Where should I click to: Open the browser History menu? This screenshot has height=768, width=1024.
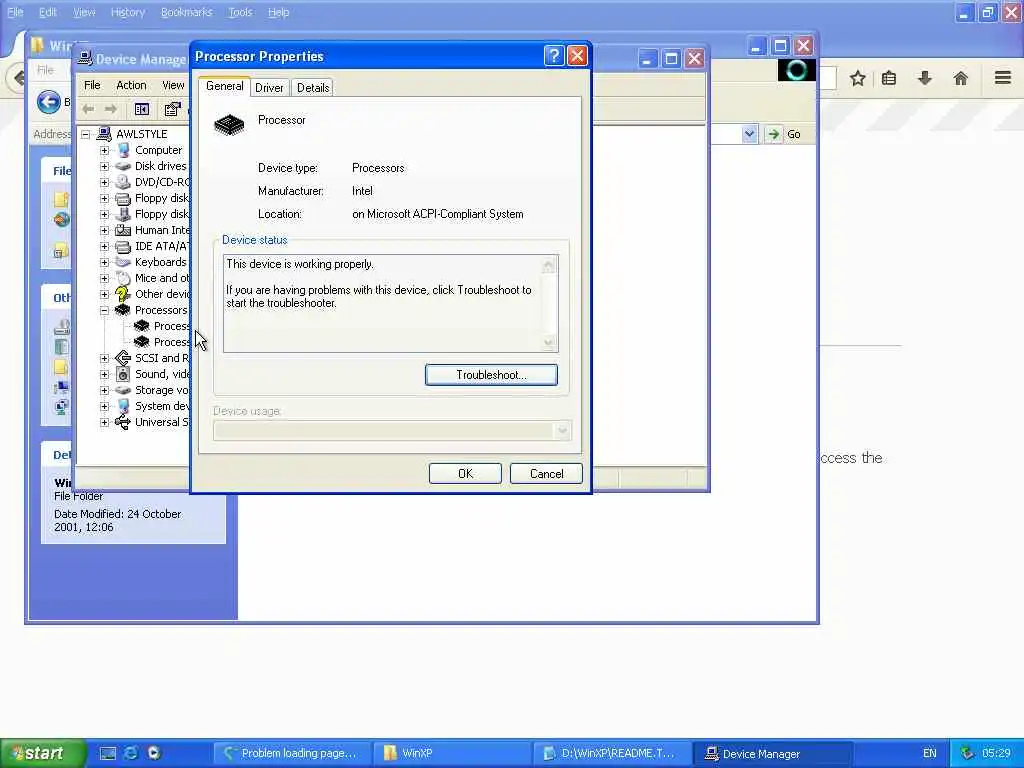pyautogui.click(x=127, y=12)
